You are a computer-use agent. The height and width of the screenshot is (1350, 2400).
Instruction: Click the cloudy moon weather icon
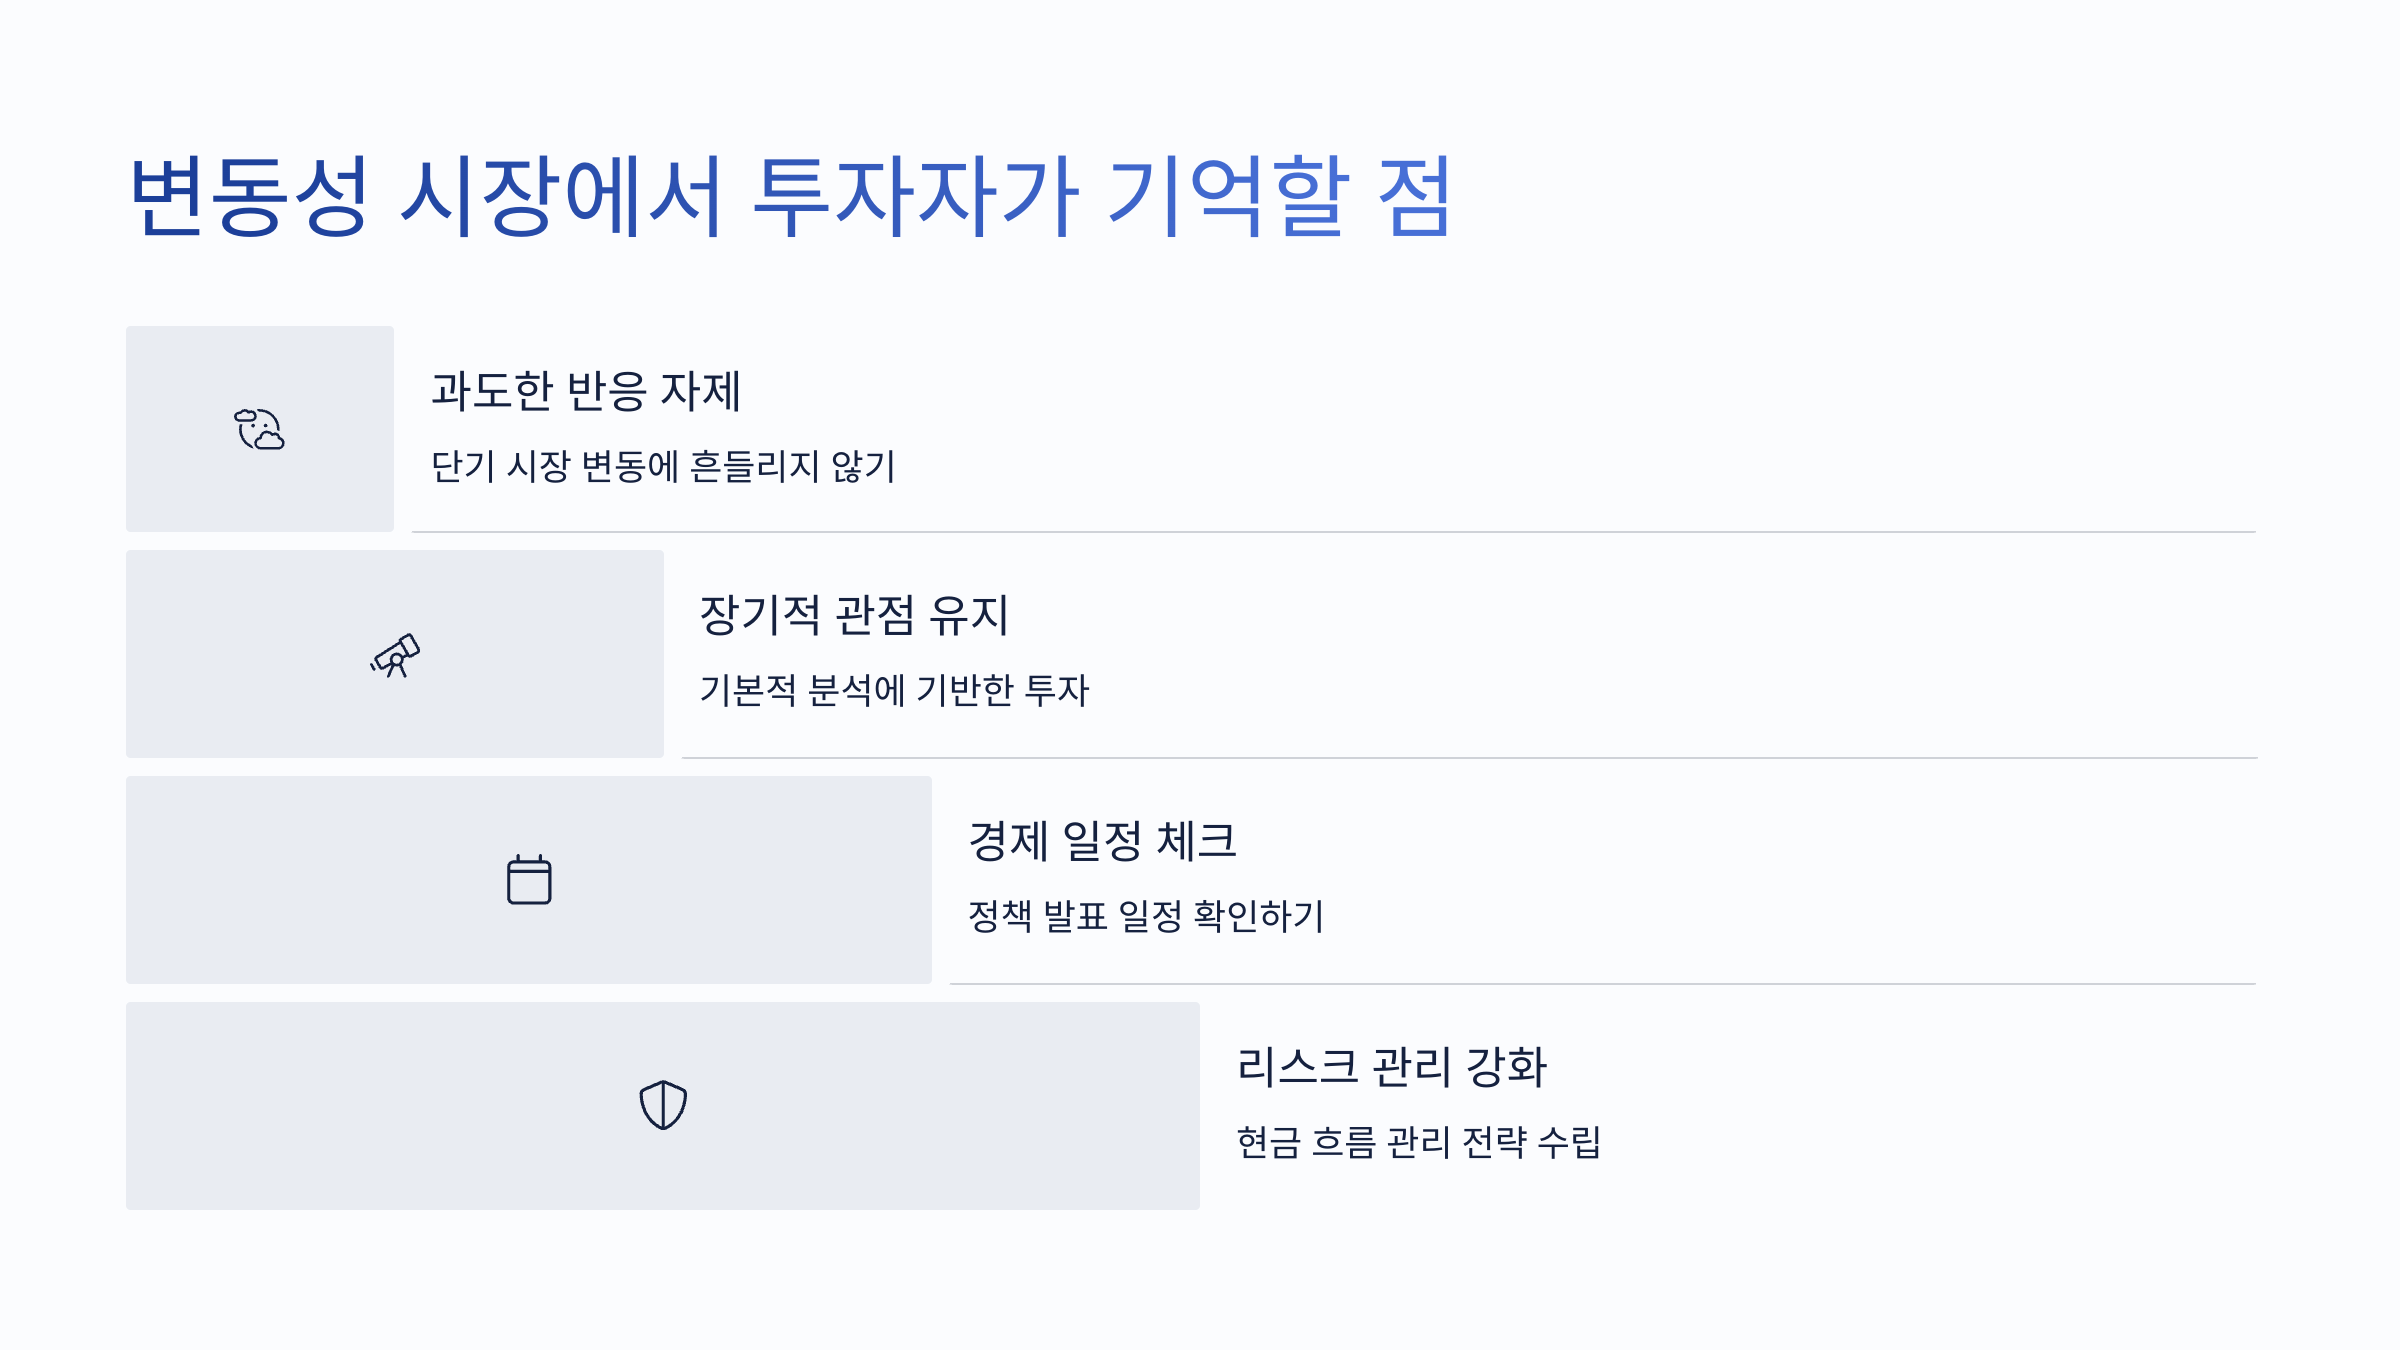[x=260, y=429]
